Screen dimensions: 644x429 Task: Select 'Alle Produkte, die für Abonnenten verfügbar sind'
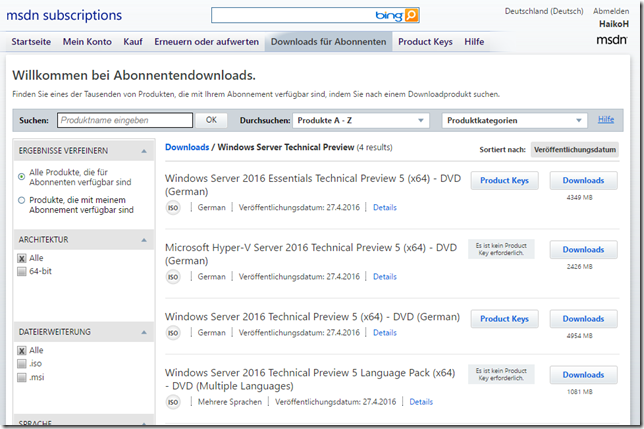click(x=22, y=177)
